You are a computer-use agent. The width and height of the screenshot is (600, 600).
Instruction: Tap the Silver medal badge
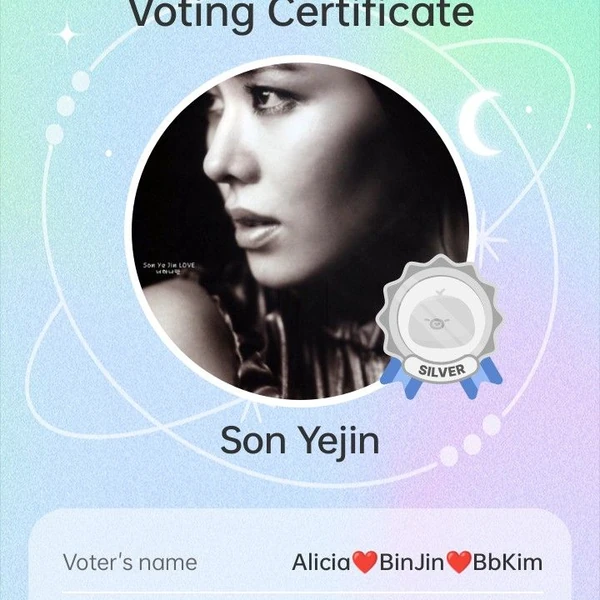coord(440,326)
